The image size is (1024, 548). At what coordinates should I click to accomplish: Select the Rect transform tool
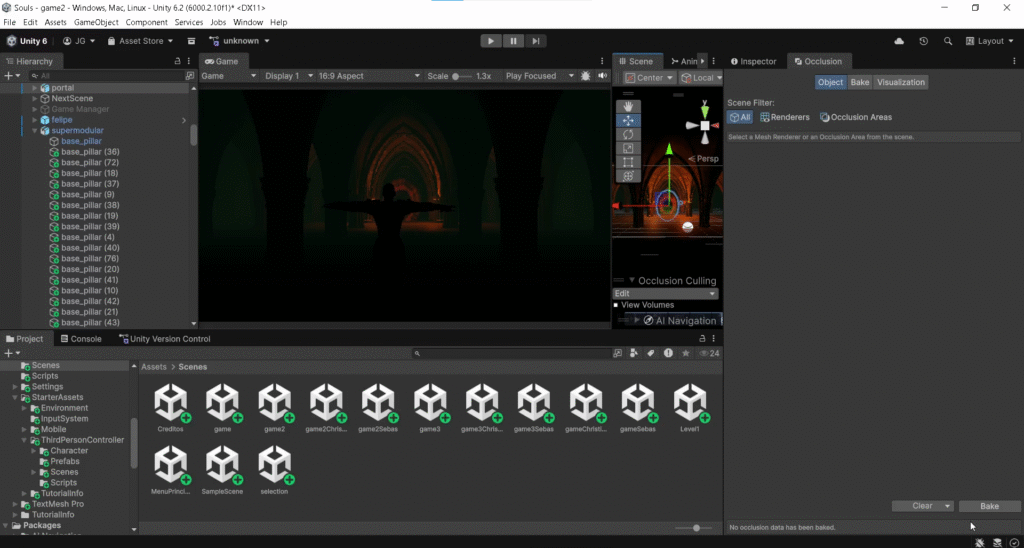pos(628,162)
